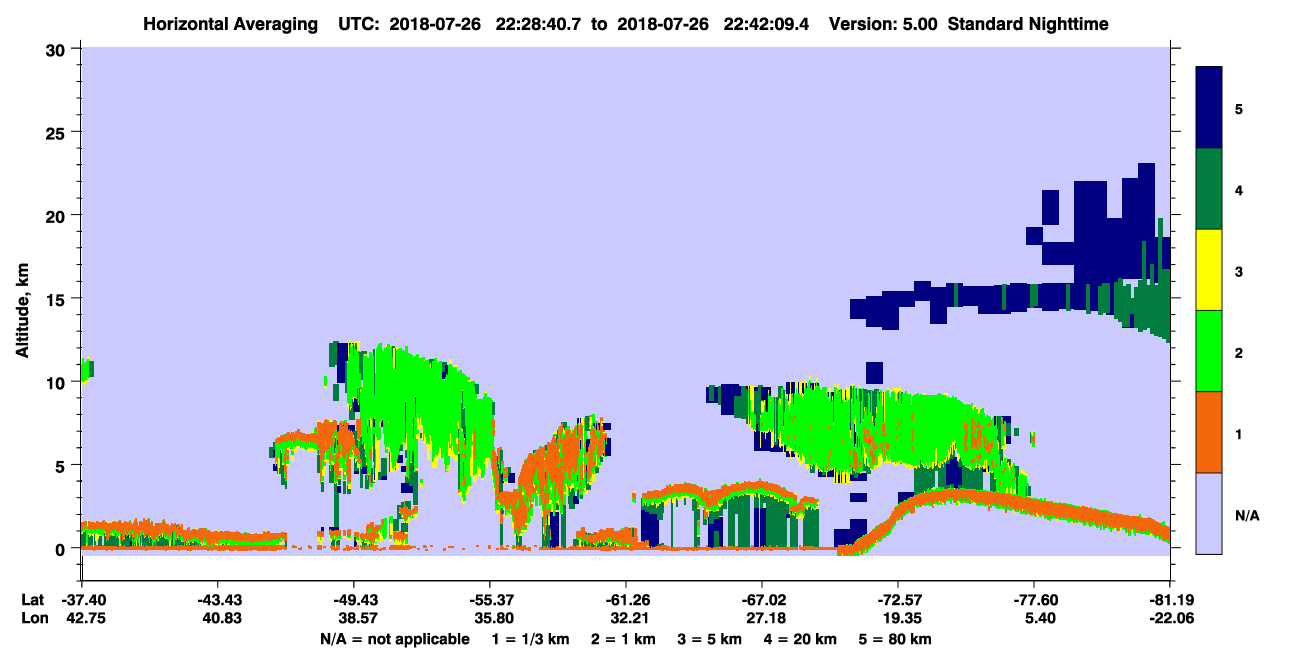Click the legend text '4 = 20 km'
Viewport: 1300px width, 667px height.
pos(801,639)
